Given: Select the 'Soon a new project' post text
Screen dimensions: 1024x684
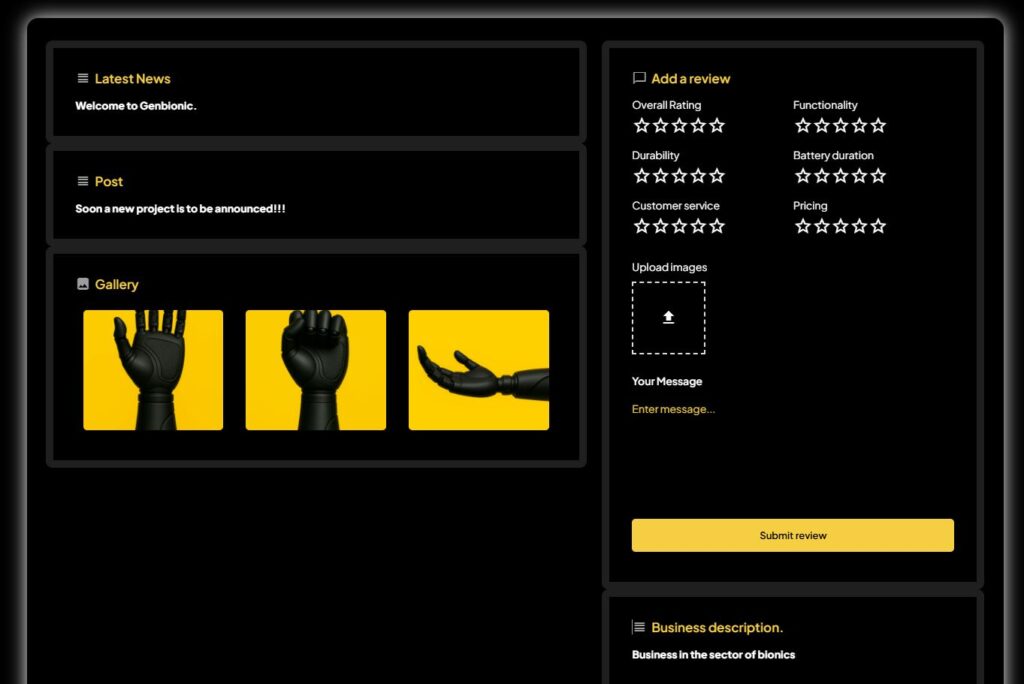Looking at the screenshot, I should [x=180, y=208].
